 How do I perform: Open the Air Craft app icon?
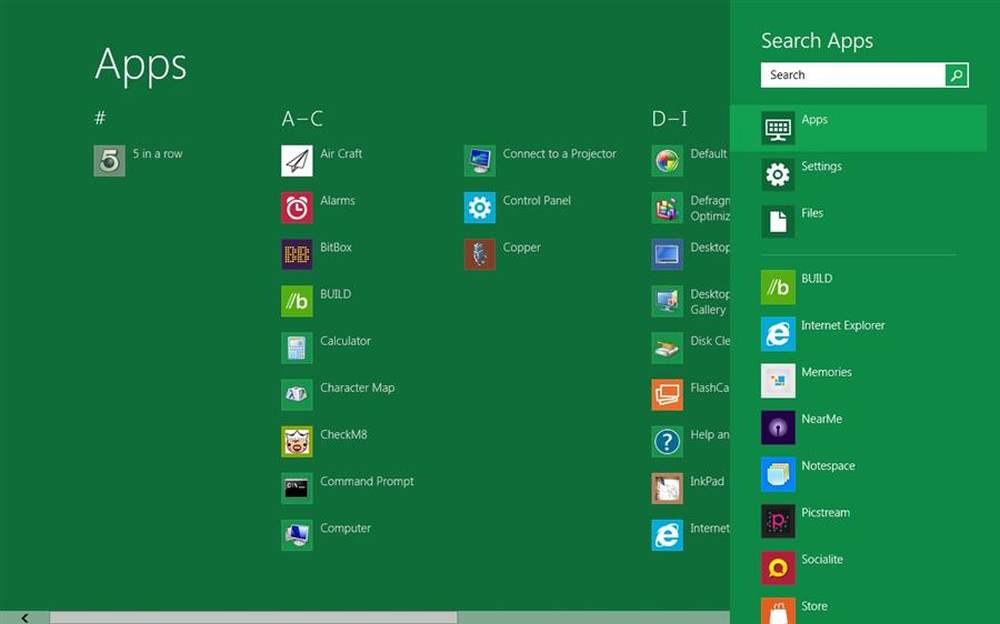tap(297, 161)
